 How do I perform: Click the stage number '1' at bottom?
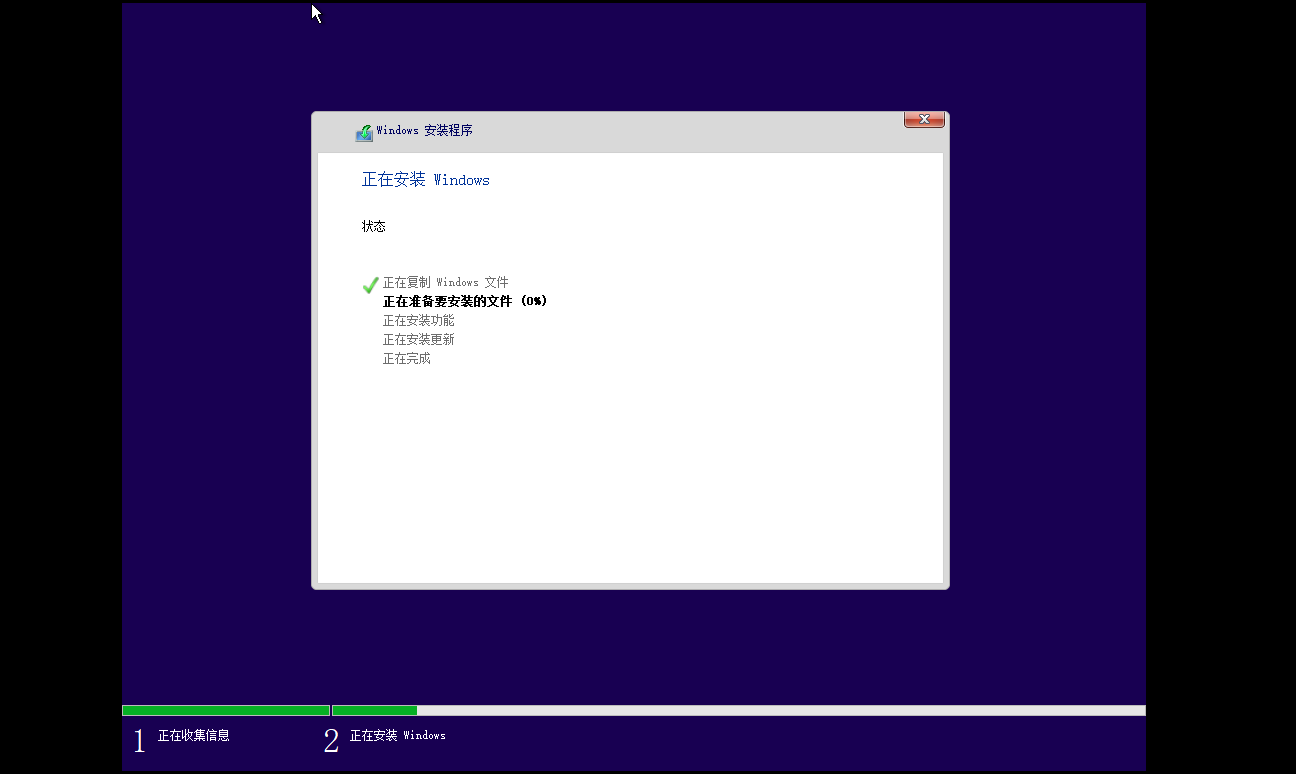(x=139, y=740)
